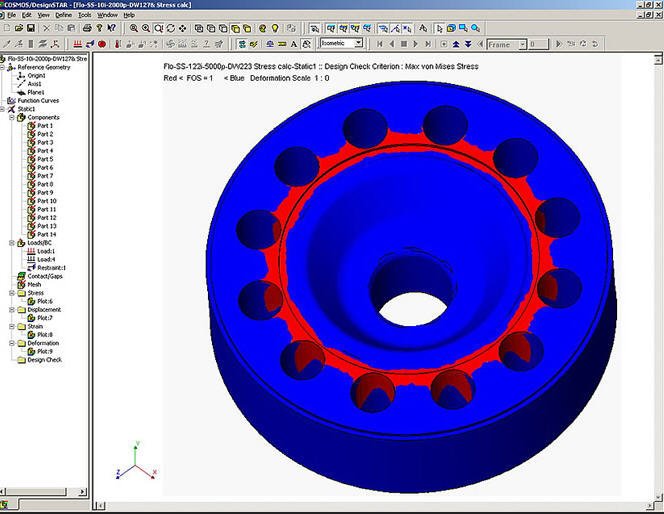664x514 pixels.
Task: Collapse the Stress folder
Action: click(12, 293)
